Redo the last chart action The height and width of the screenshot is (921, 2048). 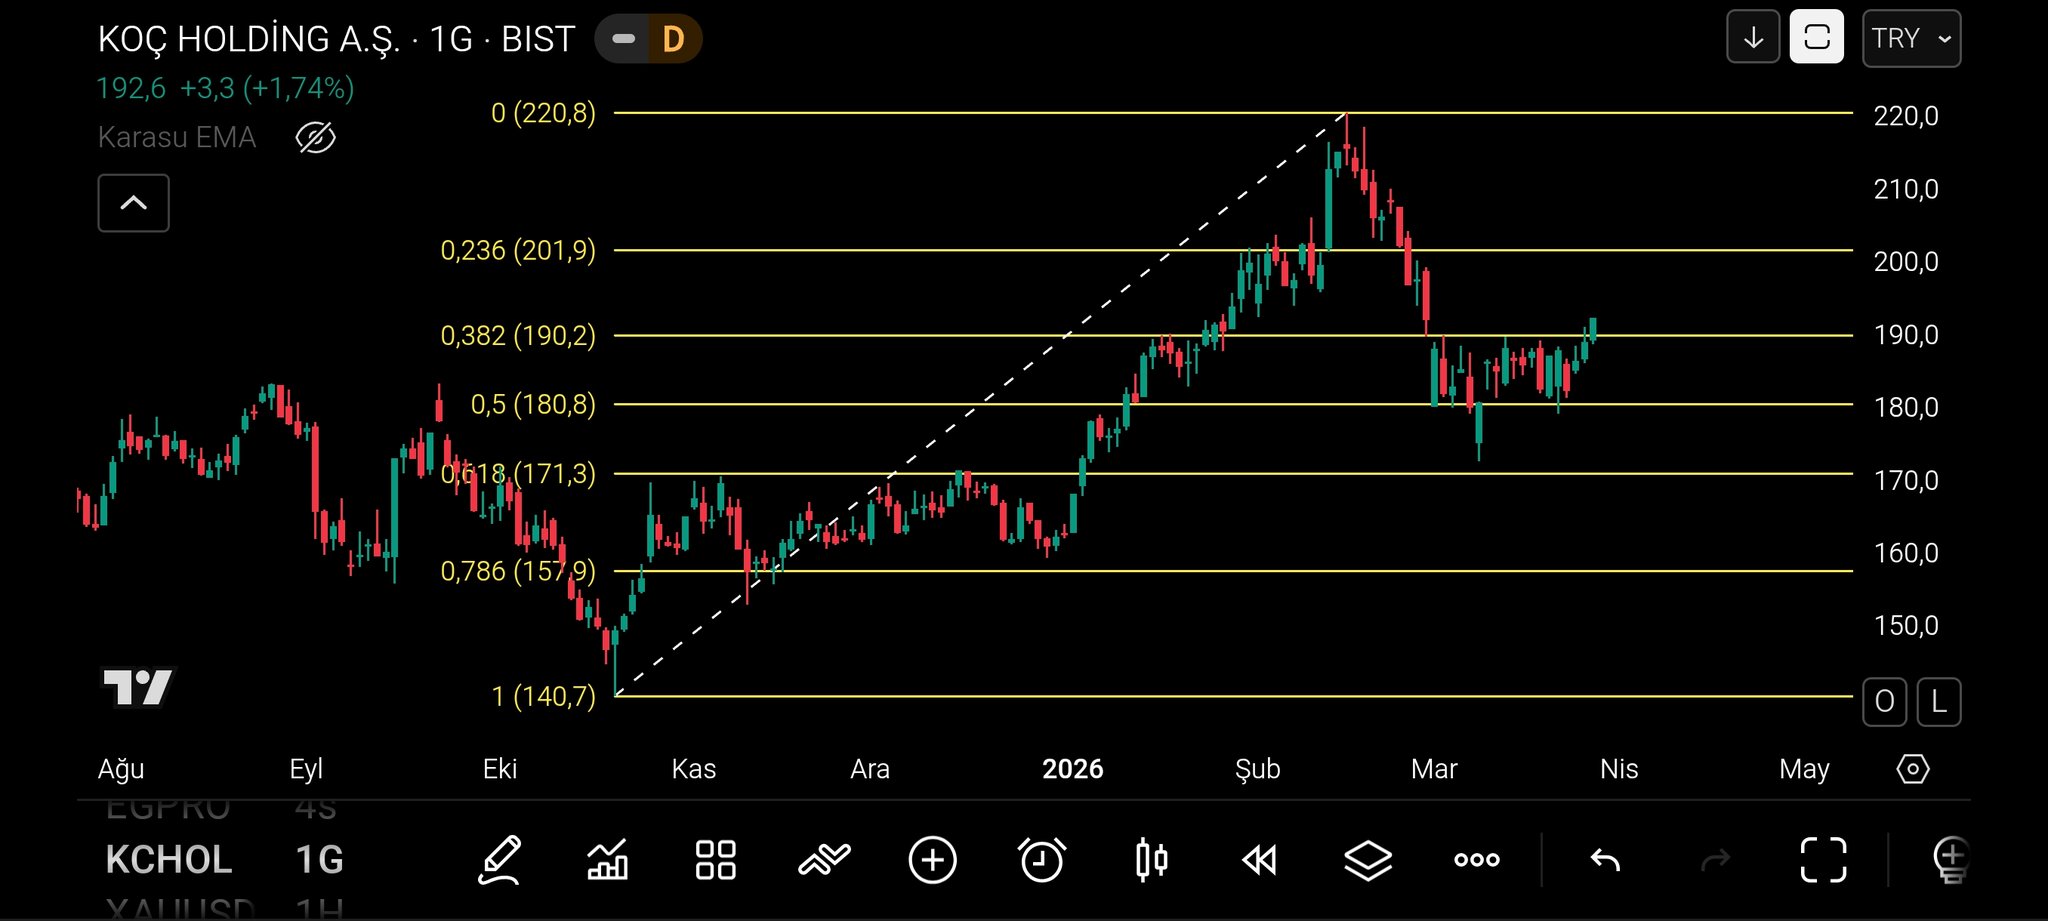(x=1715, y=860)
